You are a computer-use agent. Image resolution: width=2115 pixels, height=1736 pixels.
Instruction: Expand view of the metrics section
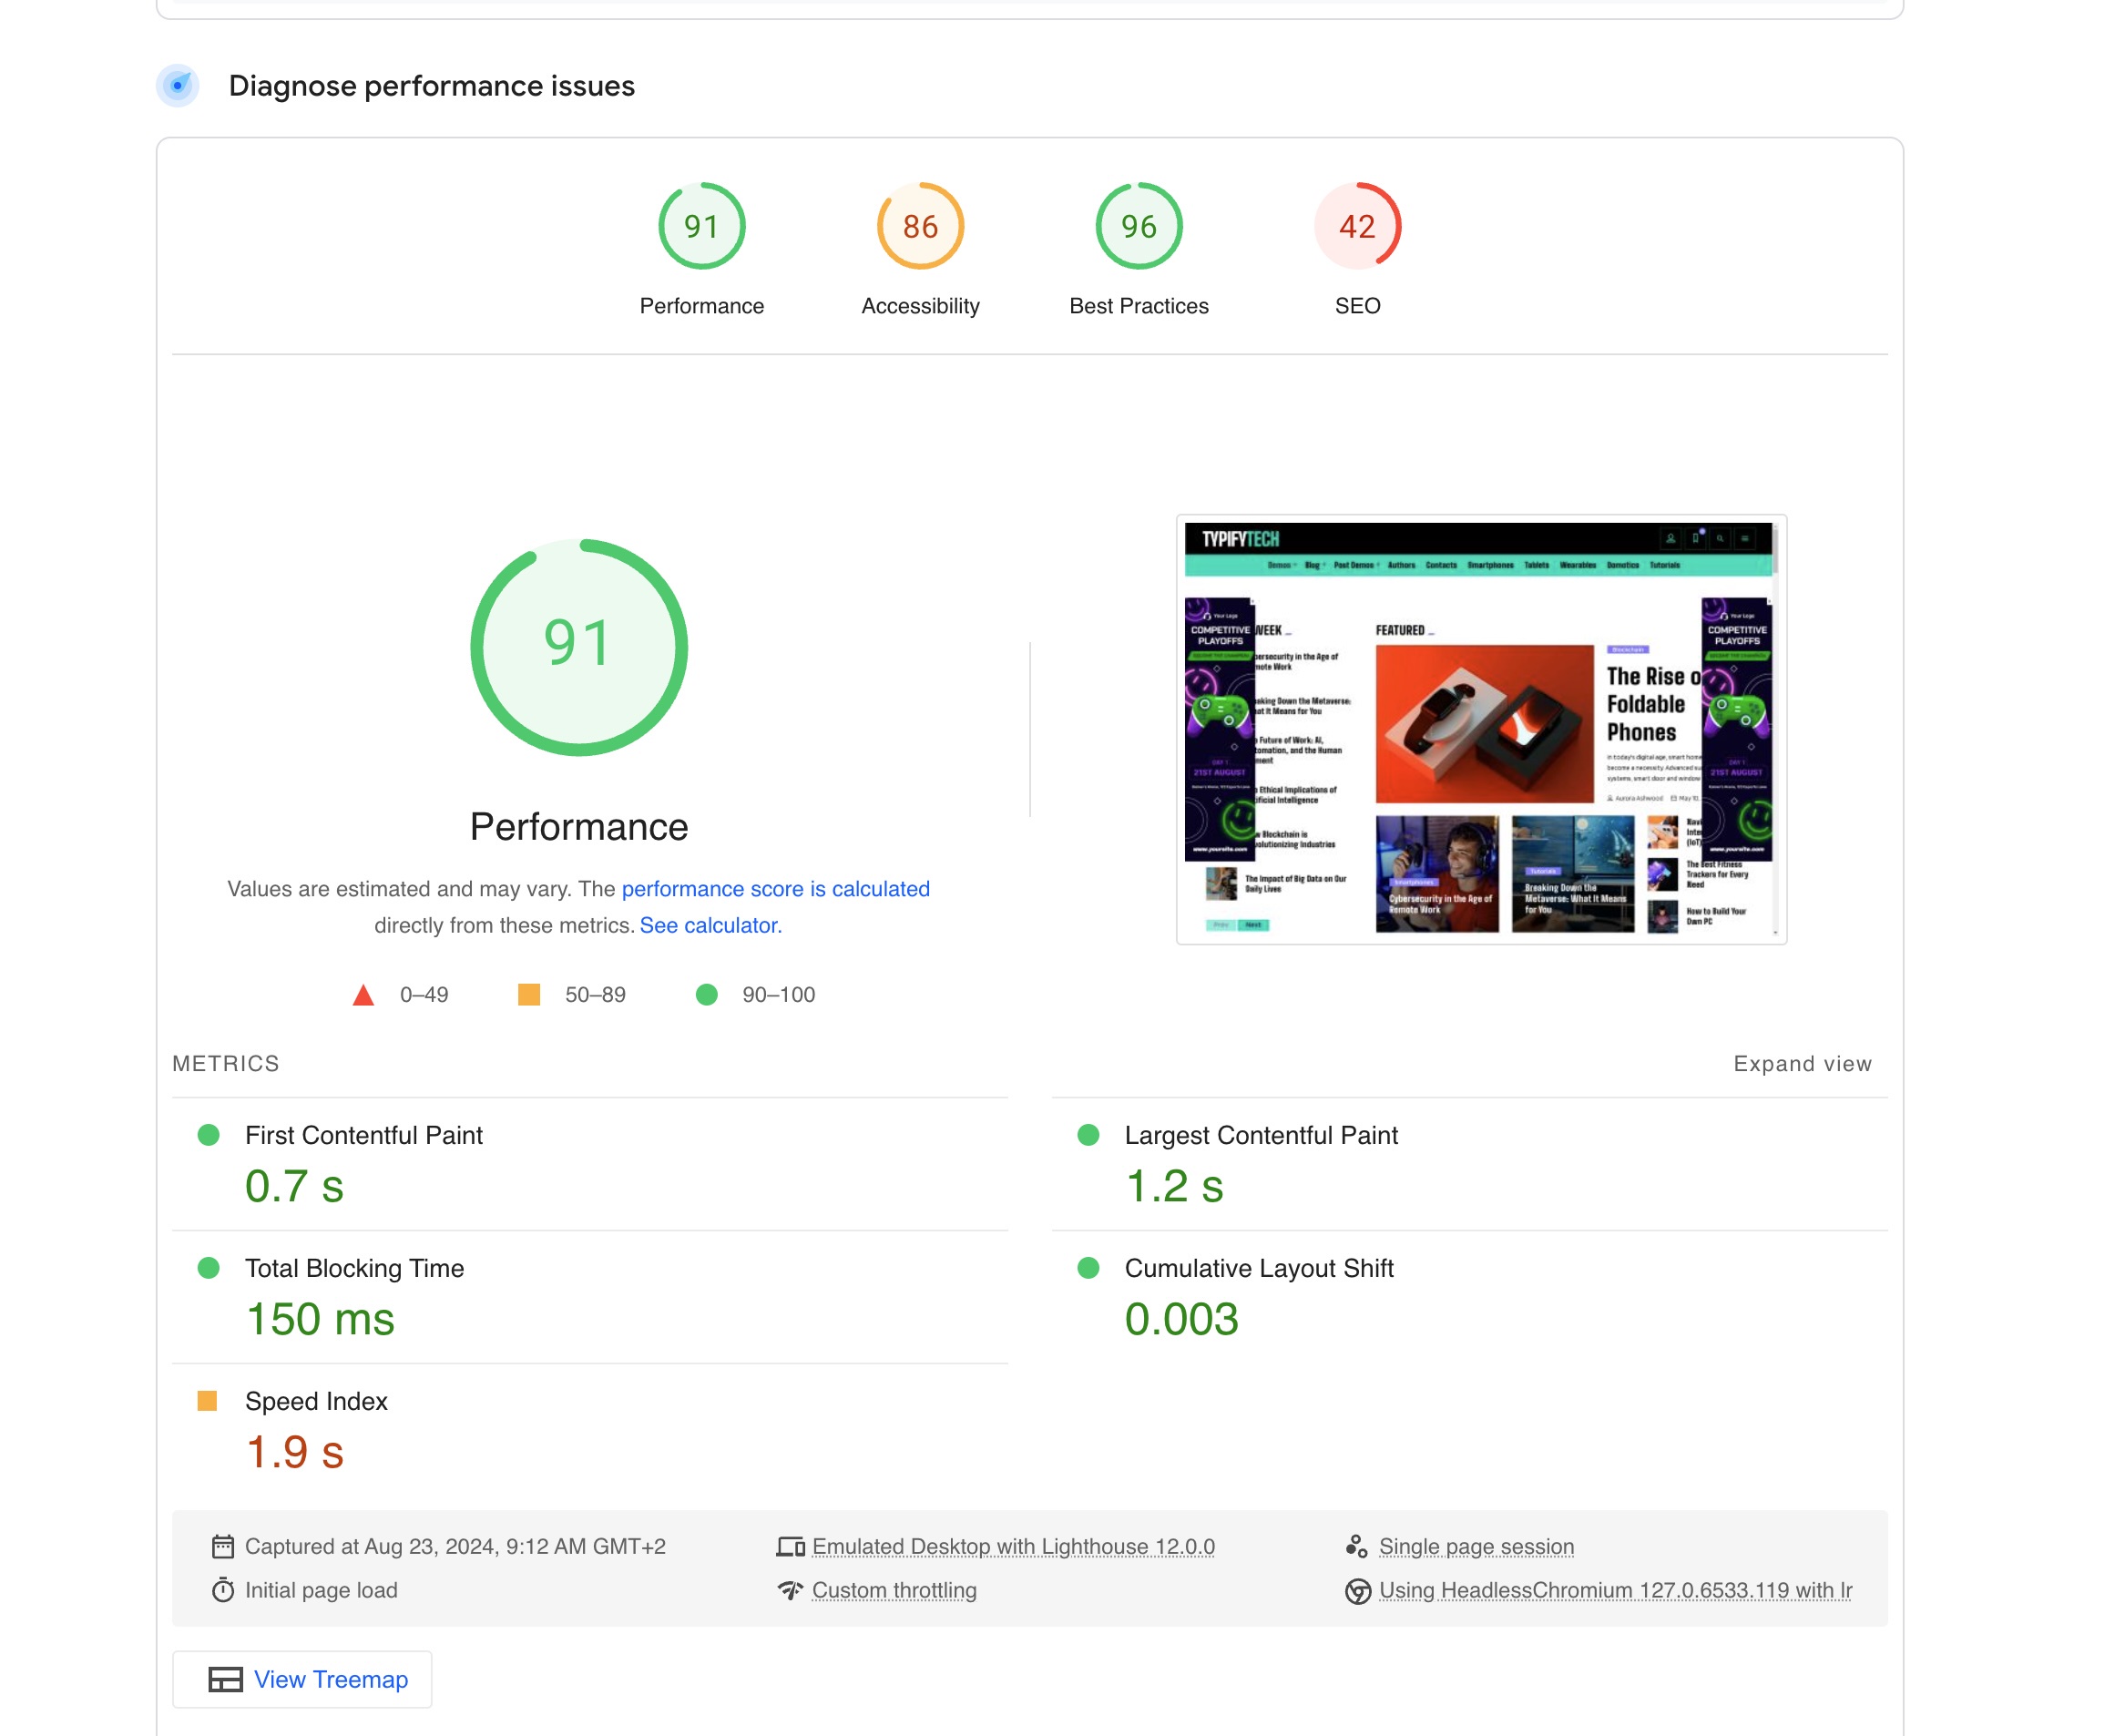[1801, 1064]
